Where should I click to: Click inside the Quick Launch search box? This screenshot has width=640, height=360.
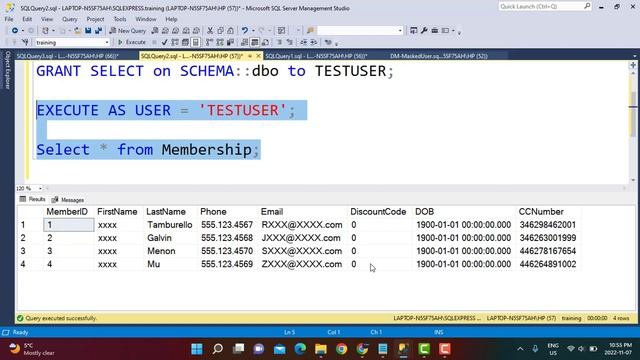coord(541,7)
